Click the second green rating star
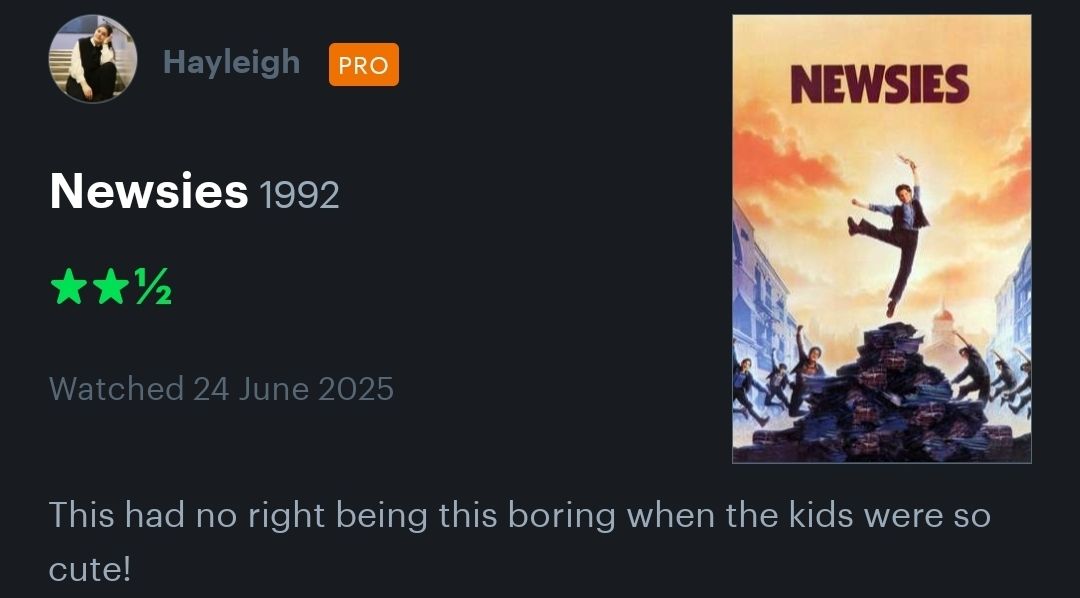This screenshot has width=1080, height=598. pyautogui.click(x=109, y=289)
